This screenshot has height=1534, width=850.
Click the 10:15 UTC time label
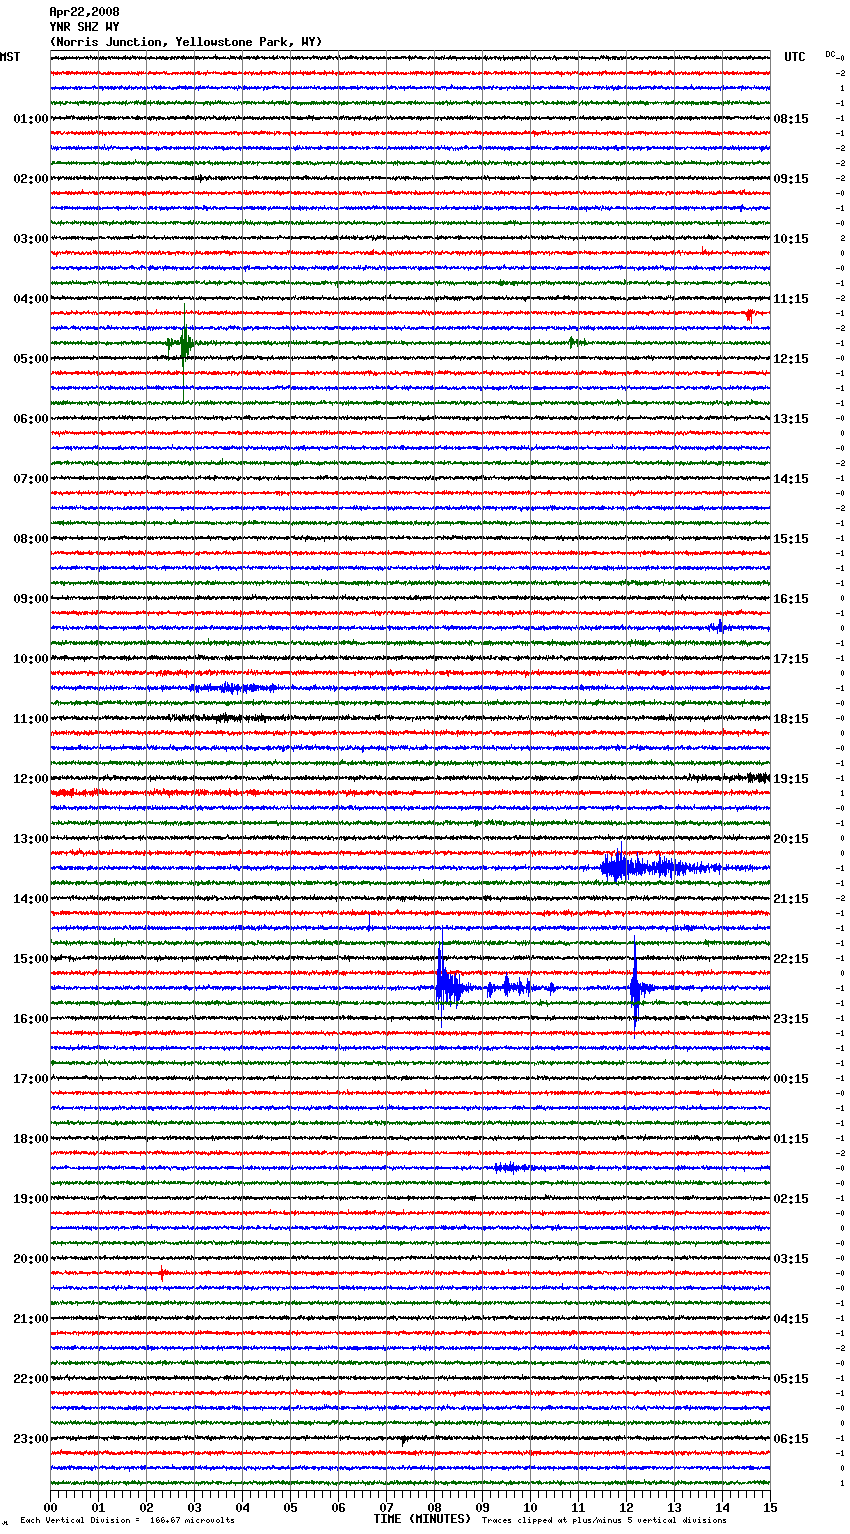click(x=791, y=239)
